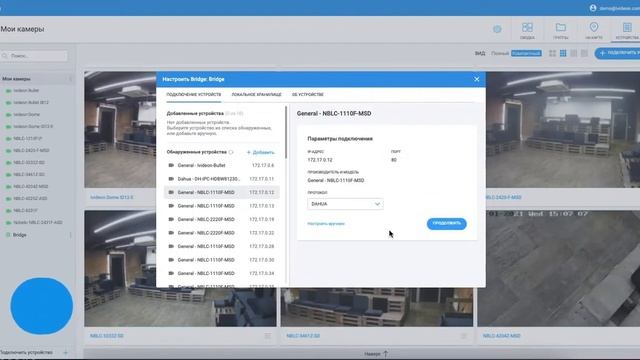This screenshot has height=360, width=640.
Task: Select NBLC-2420-F-MSD camera in sidebar
Action: click(x=31, y=150)
